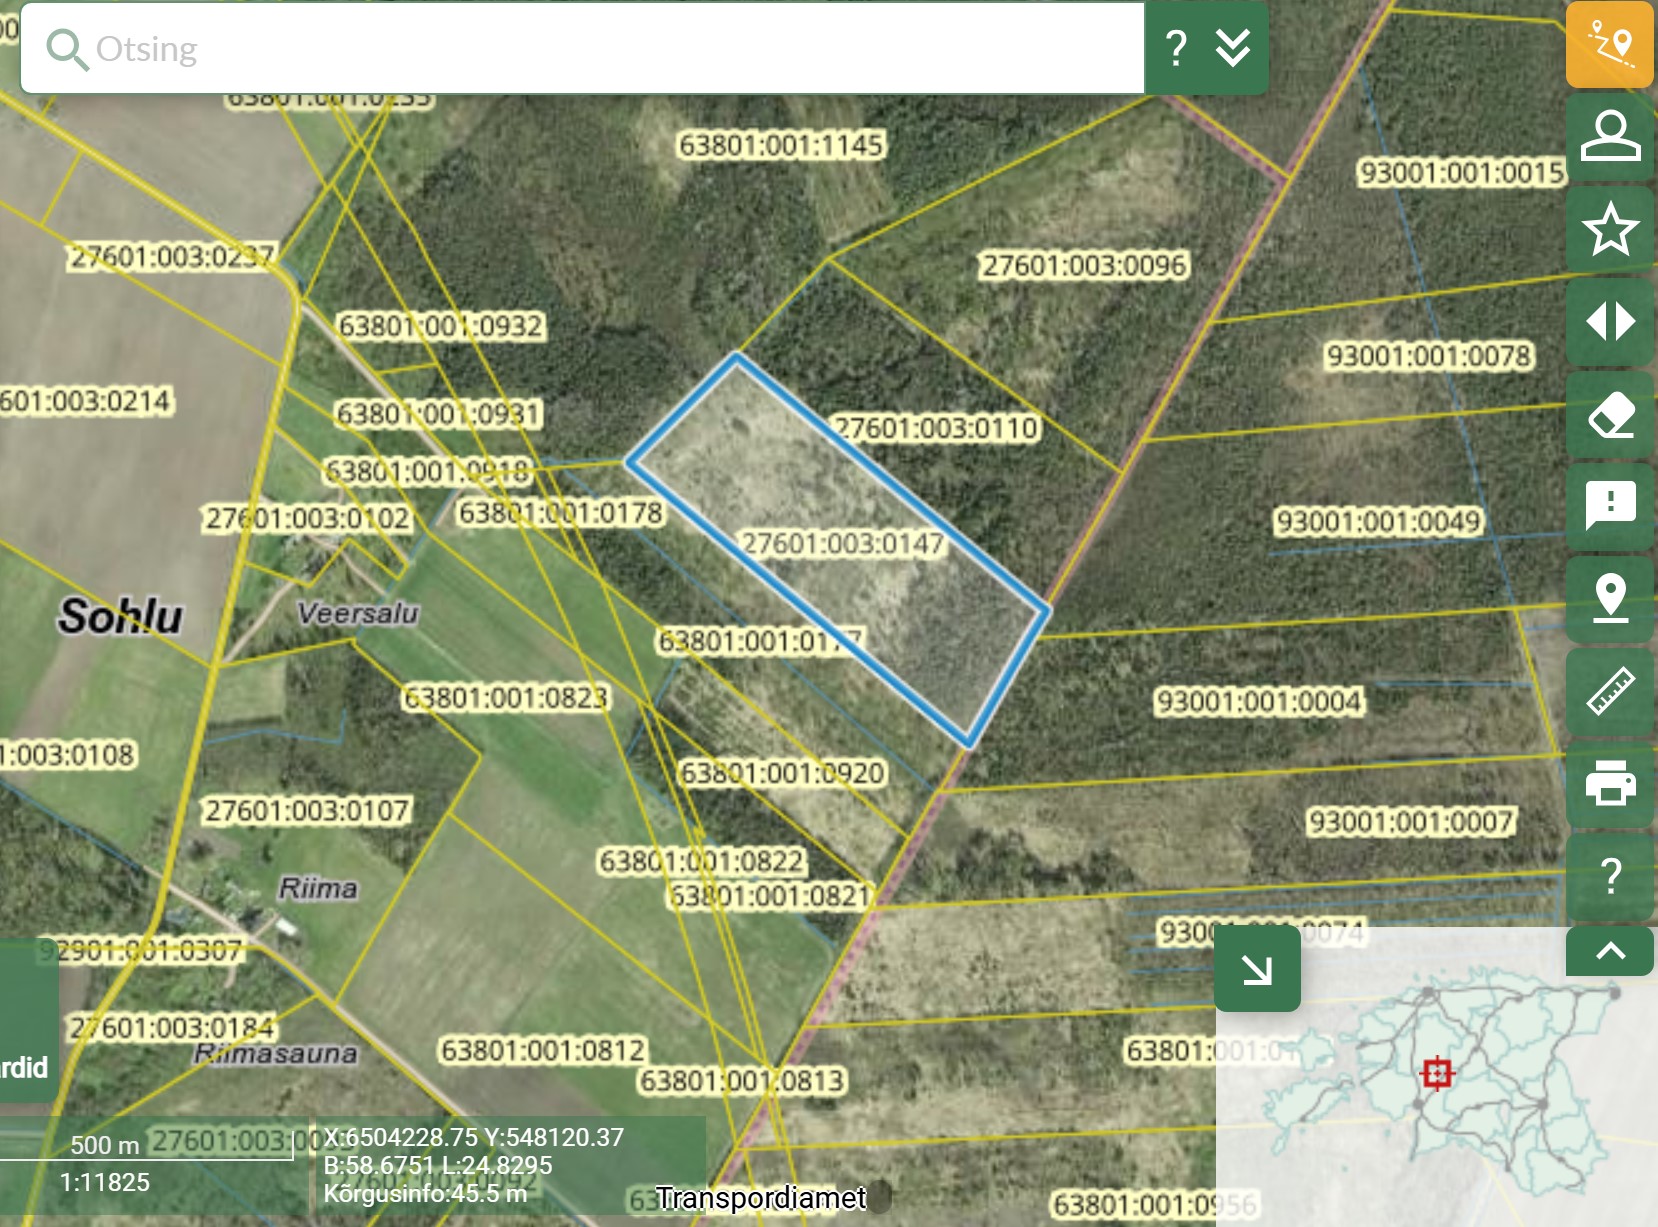Open the user account panel
The image size is (1658, 1227).
pos(1609,137)
